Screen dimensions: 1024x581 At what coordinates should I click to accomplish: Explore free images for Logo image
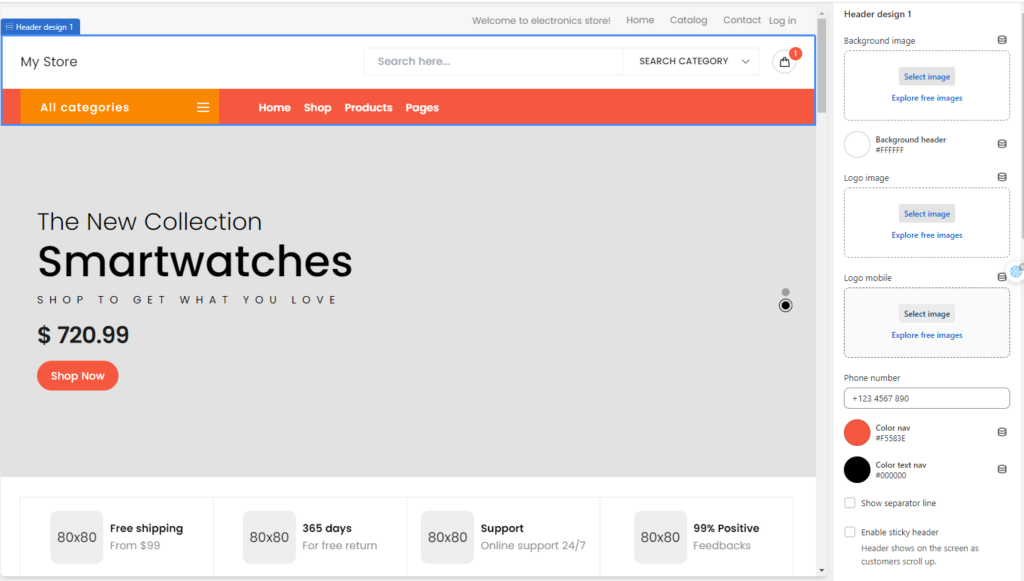coord(927,235)
